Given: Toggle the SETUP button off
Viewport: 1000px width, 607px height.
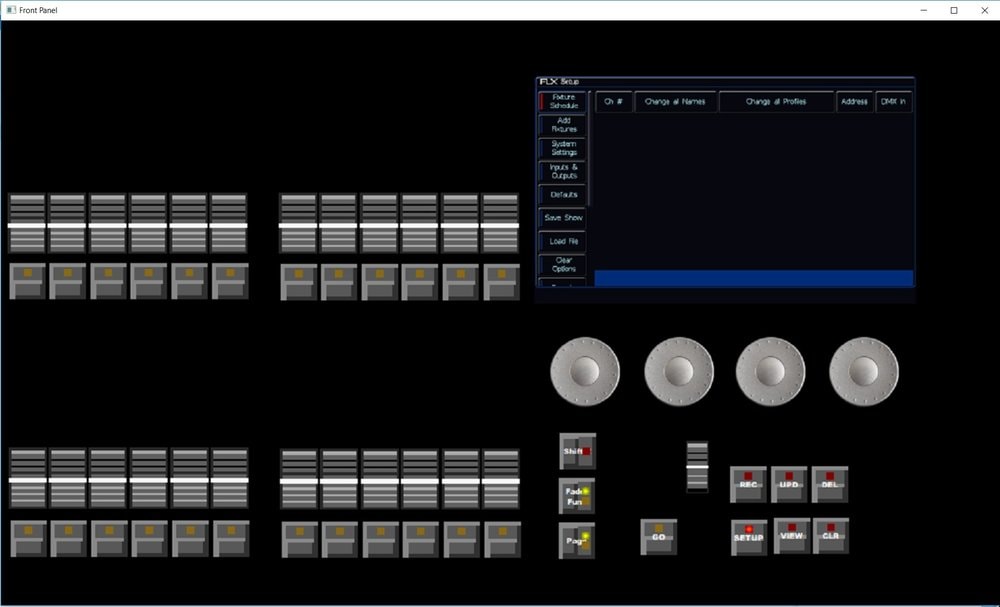Looking at the screenshot, I should pyautogui.click(x=748, y=536).
